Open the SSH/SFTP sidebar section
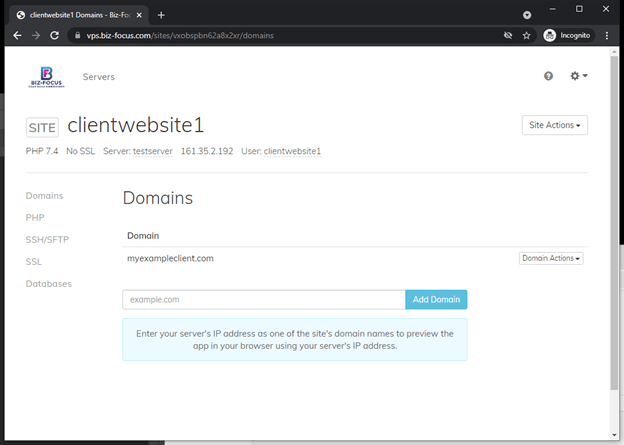624x445 pixels. (47, 240)
